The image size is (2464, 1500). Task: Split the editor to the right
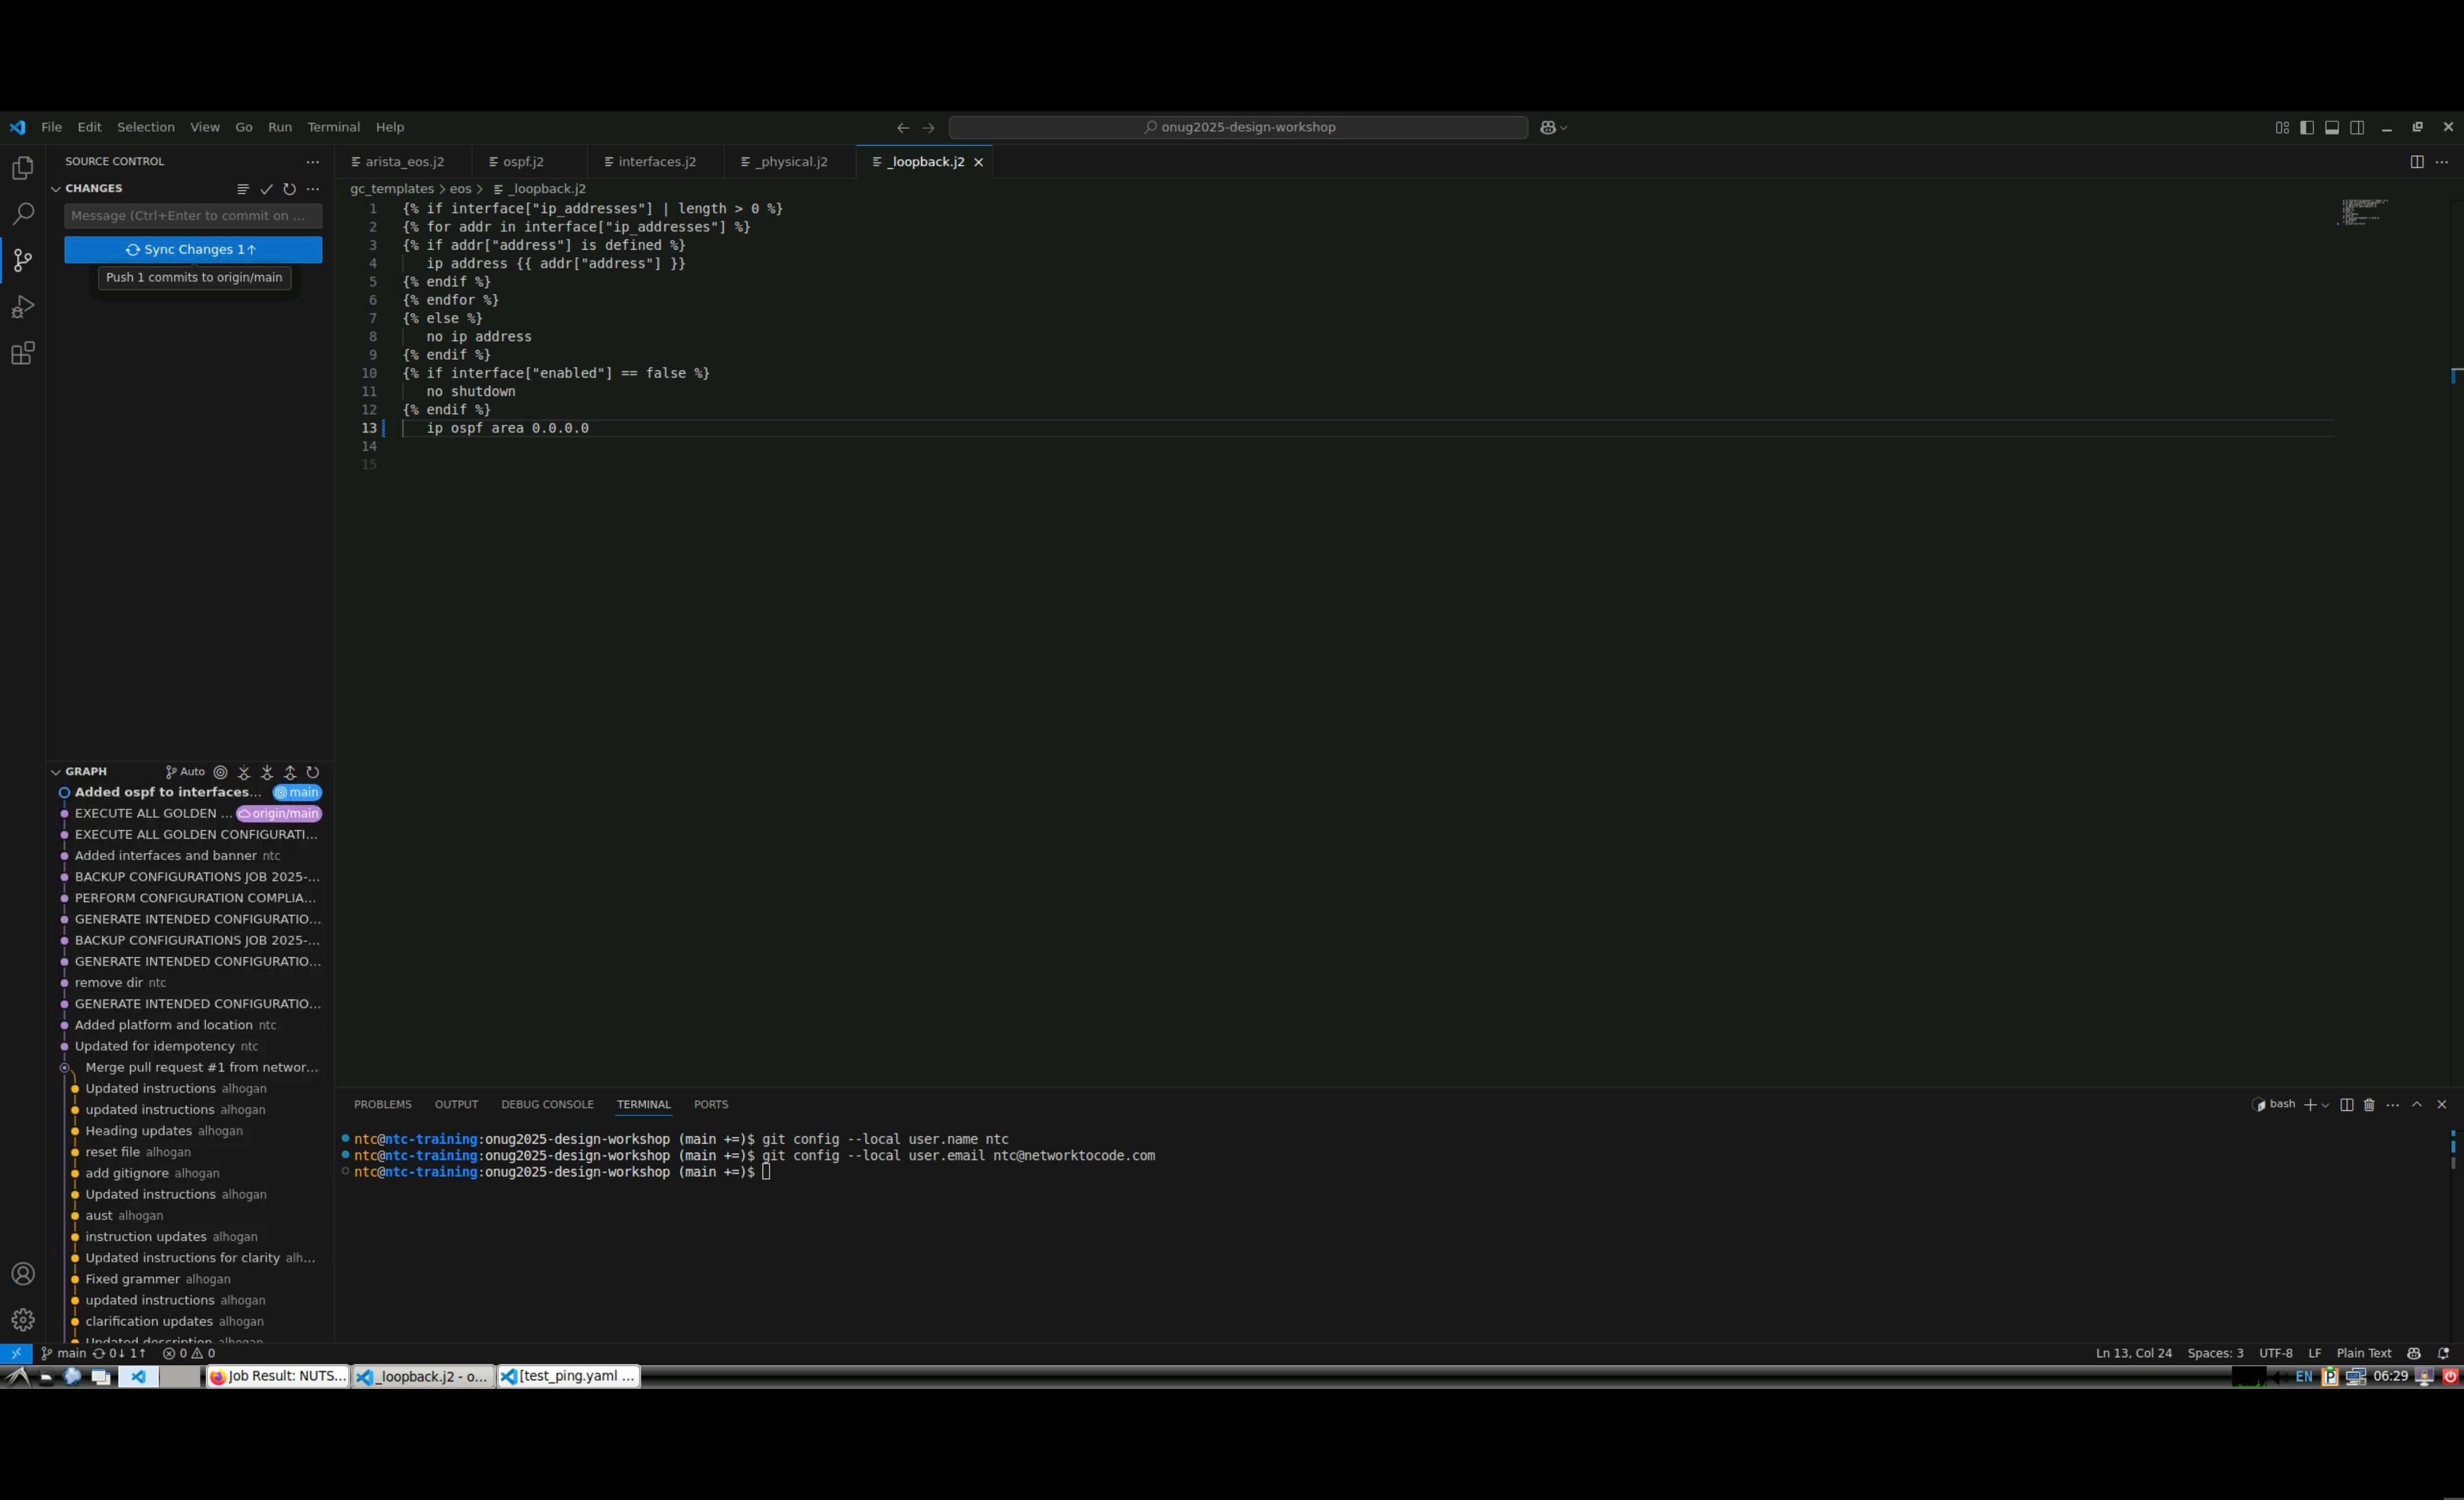click(x=2416, y=162)
